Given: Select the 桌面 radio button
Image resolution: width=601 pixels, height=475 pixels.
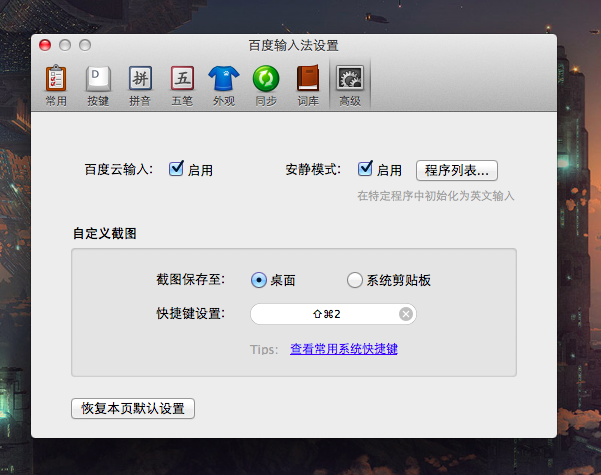Looking at the screenshot, I should [259, 280].
